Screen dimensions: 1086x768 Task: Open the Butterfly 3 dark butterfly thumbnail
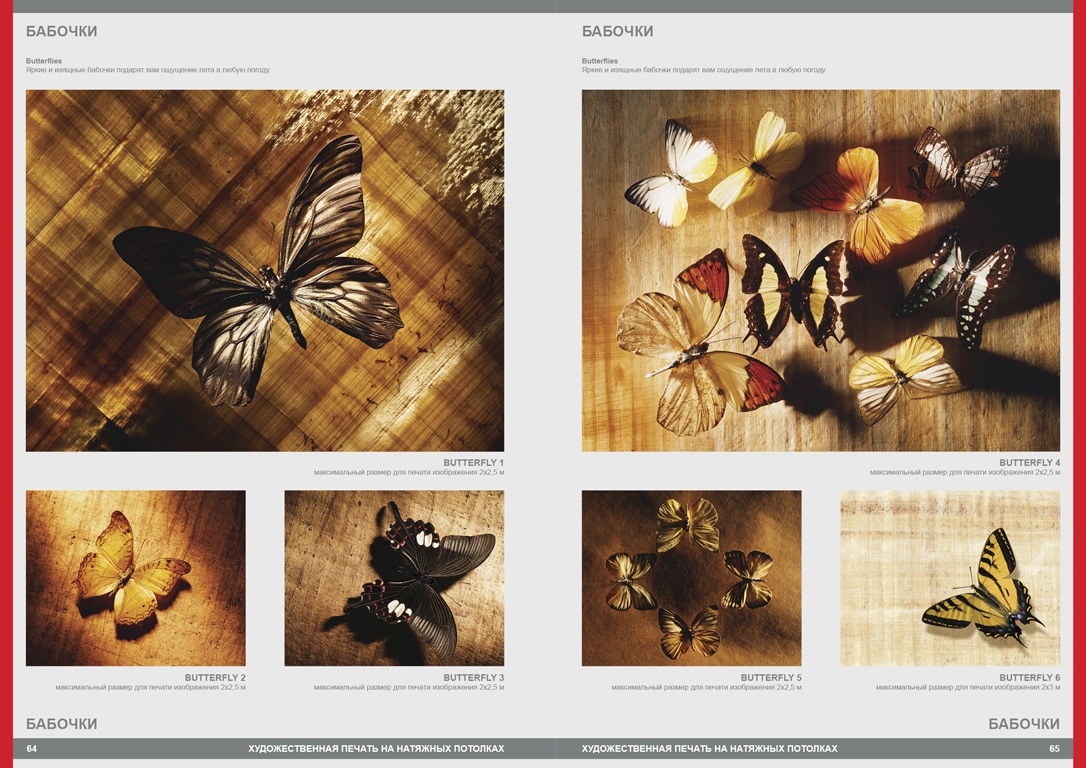pos(394,578)
